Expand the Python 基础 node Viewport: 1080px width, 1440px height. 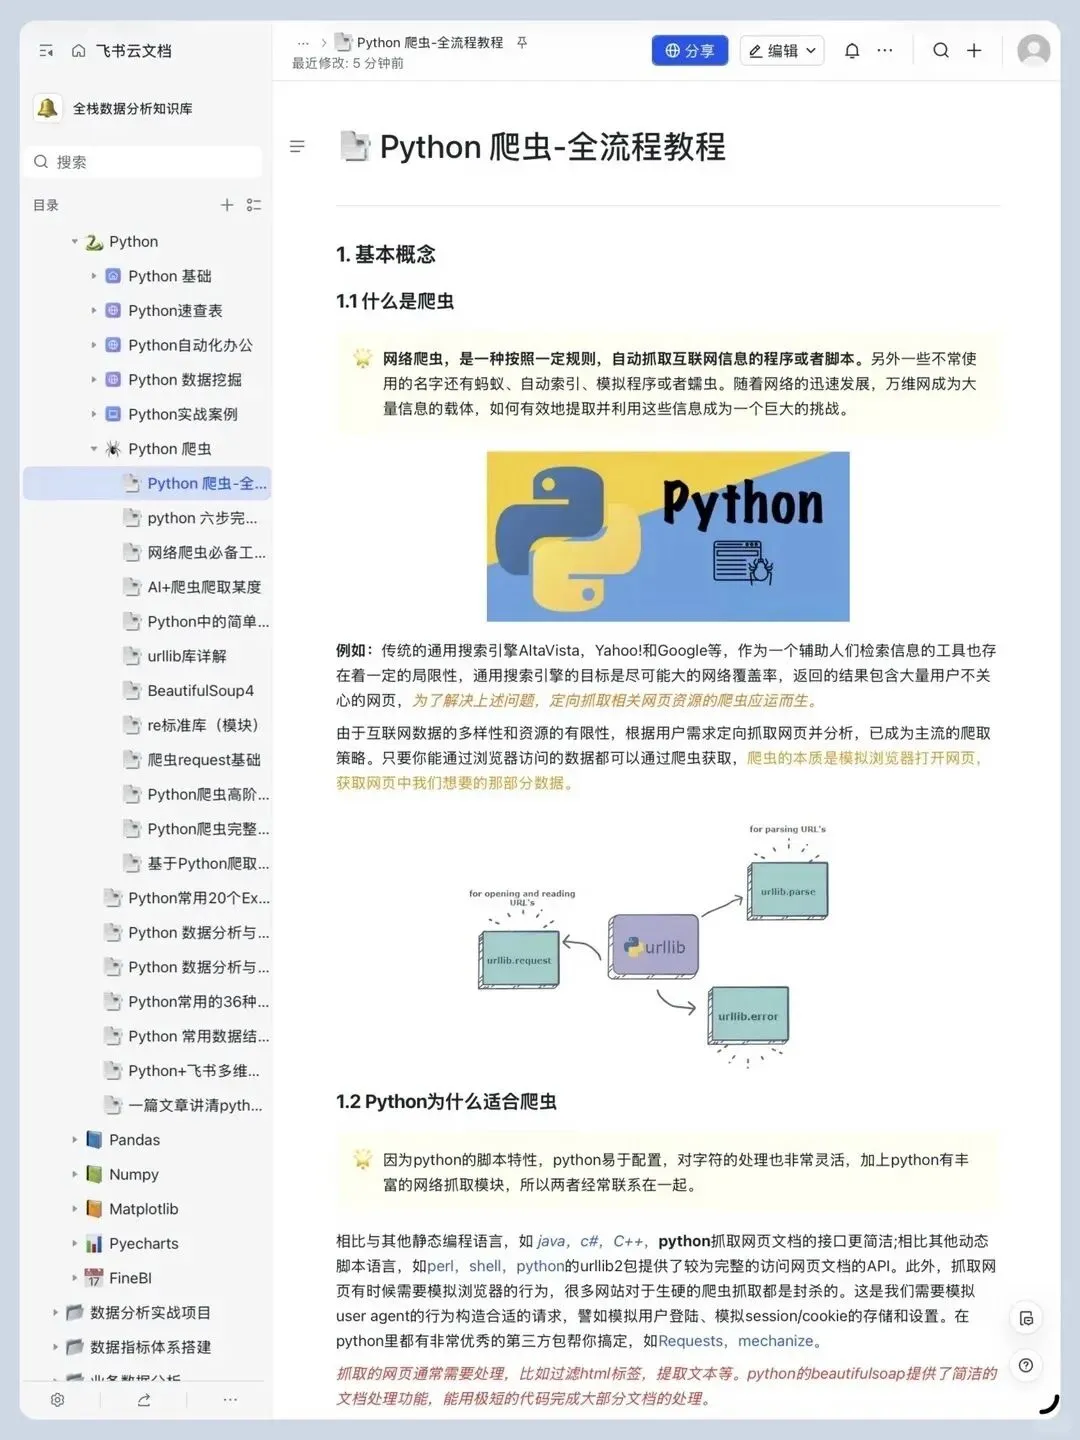pyautogui.click(x=94, y=276)
